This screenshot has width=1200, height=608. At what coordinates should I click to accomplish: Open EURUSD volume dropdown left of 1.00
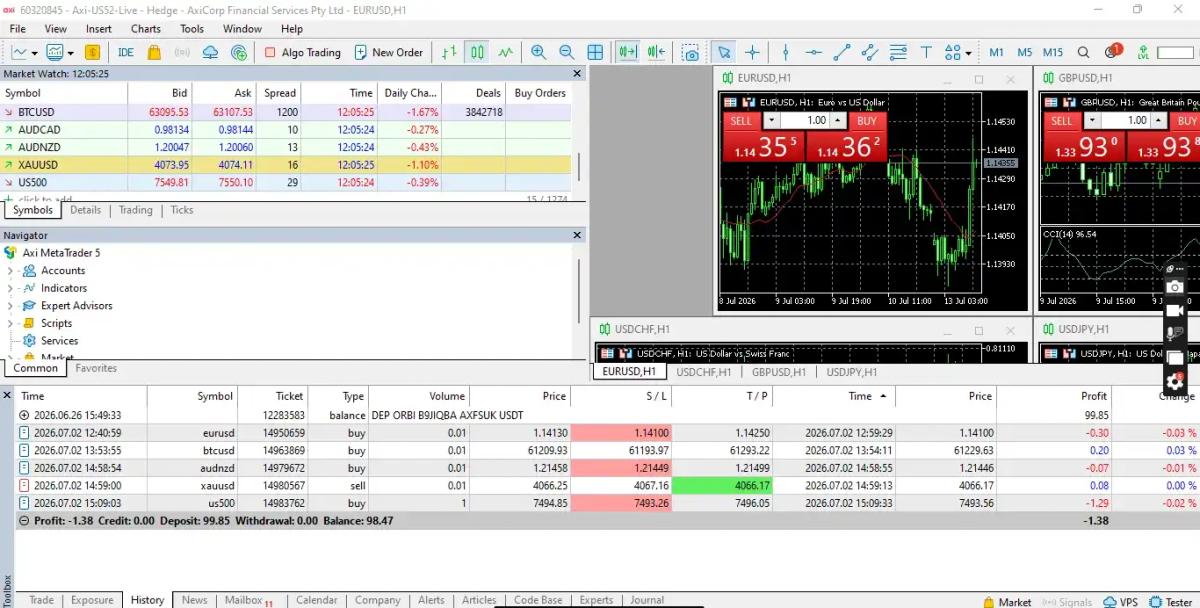click(x=771, y=121)
